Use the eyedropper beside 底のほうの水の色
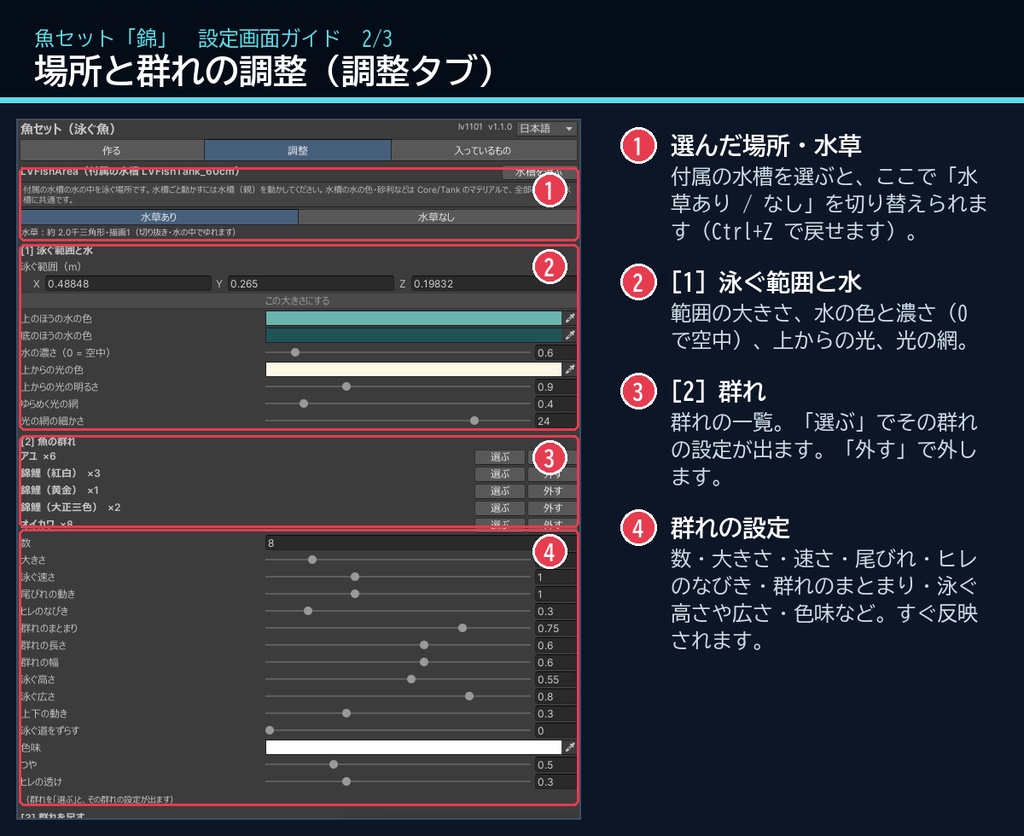 [570, 335]
